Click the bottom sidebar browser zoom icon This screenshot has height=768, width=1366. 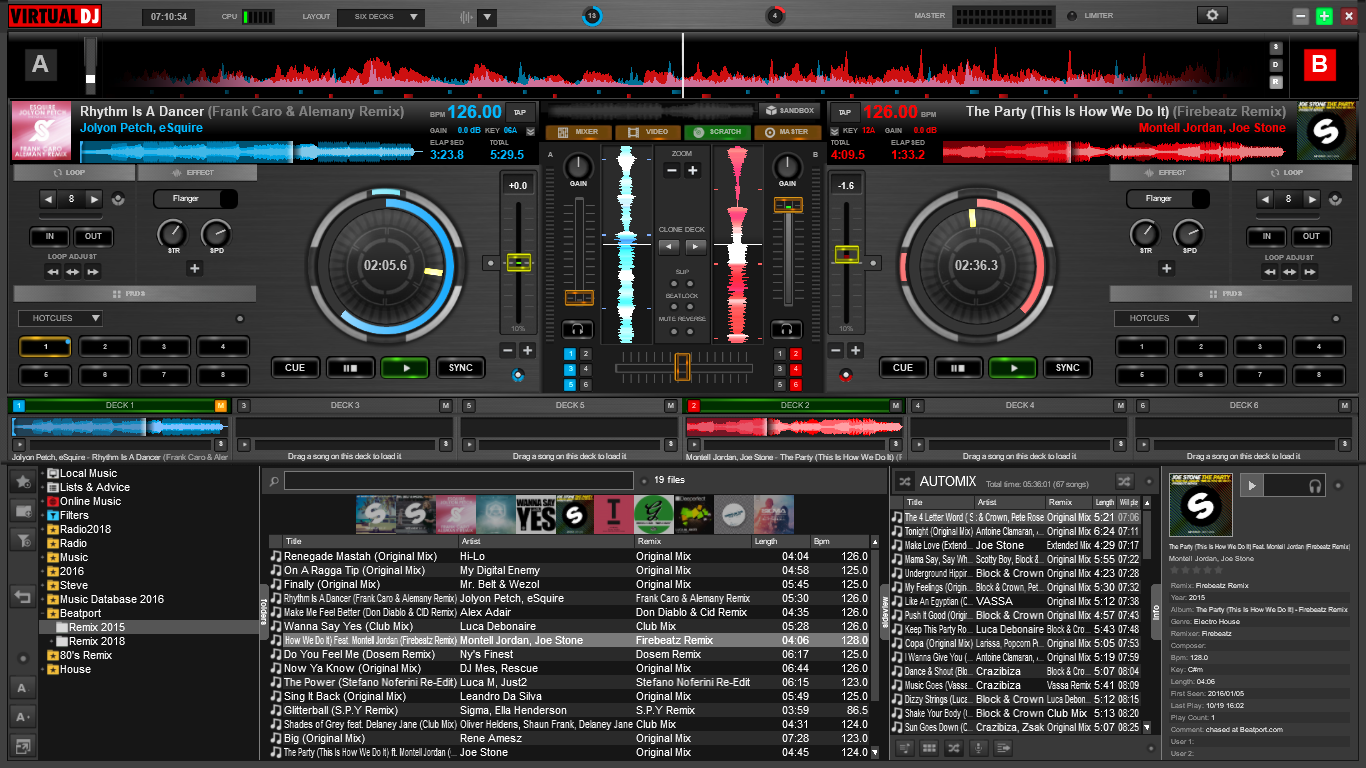(22, 745)
